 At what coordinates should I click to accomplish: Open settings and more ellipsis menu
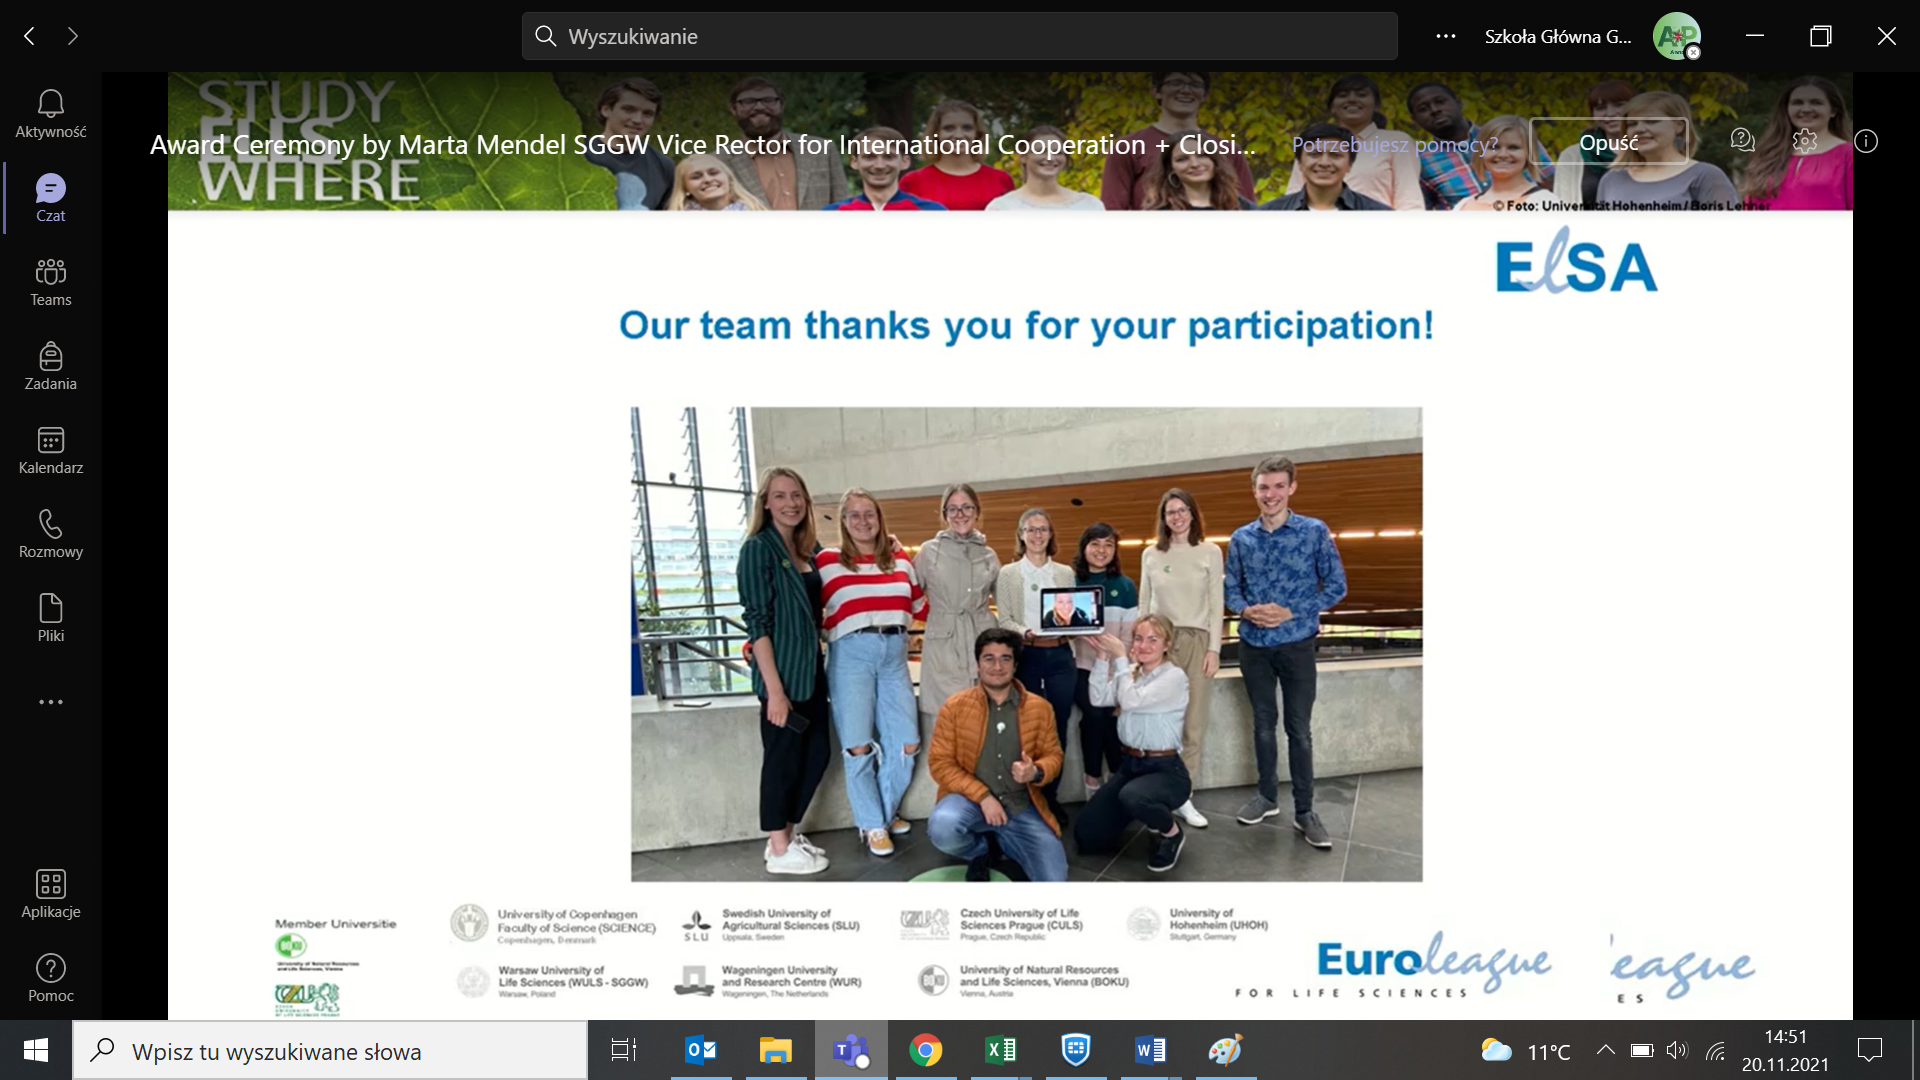pos(1446,36)
